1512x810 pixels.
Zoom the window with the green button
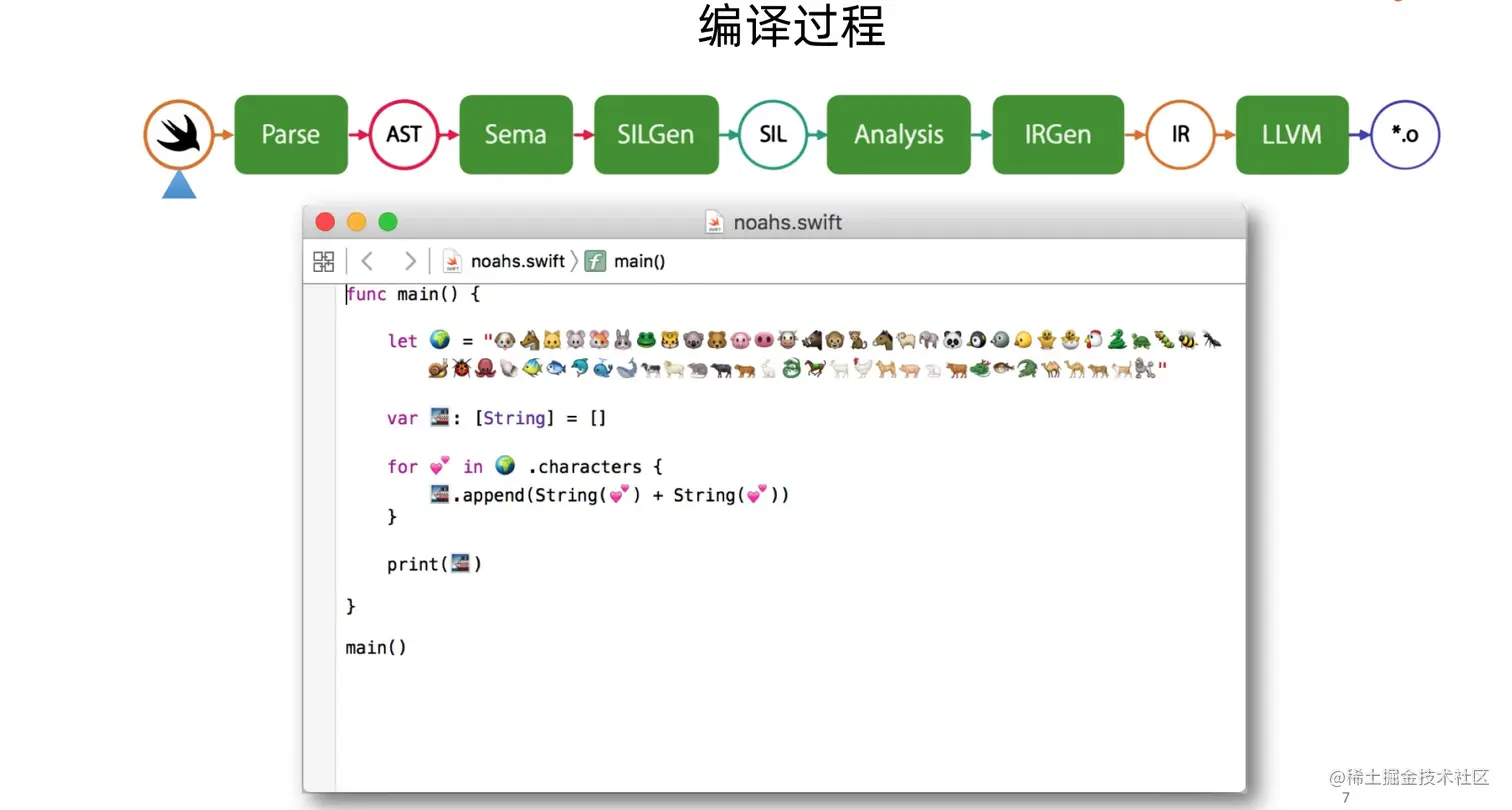pos(388,222)
